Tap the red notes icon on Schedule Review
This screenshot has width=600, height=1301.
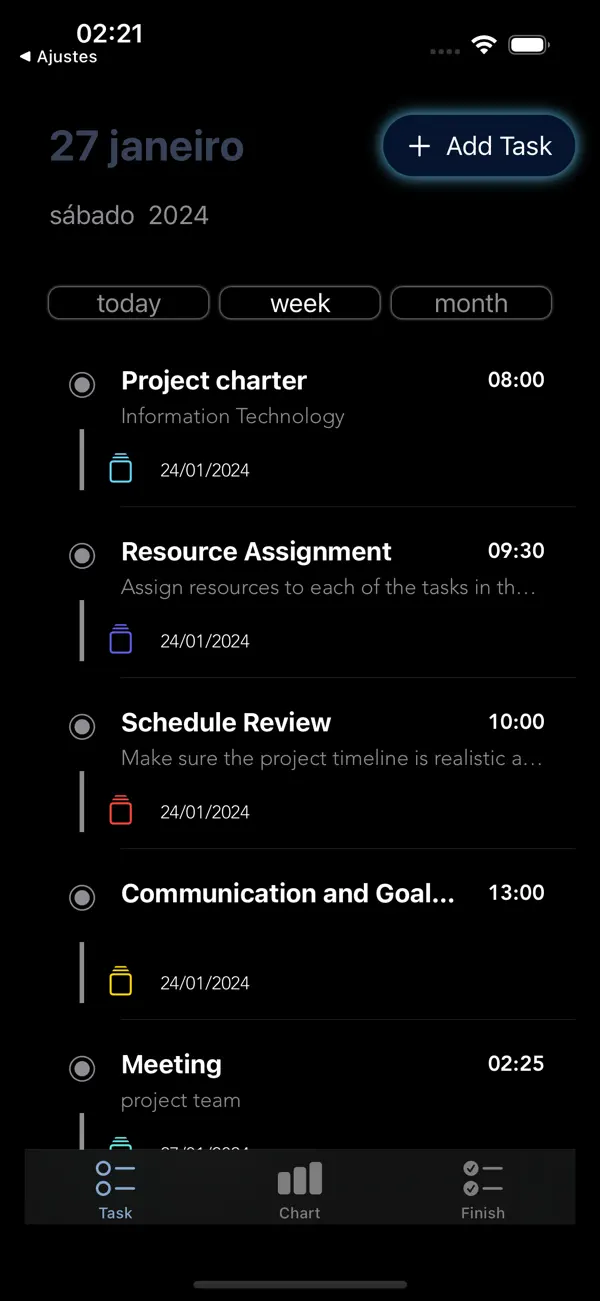click(121, 809)
